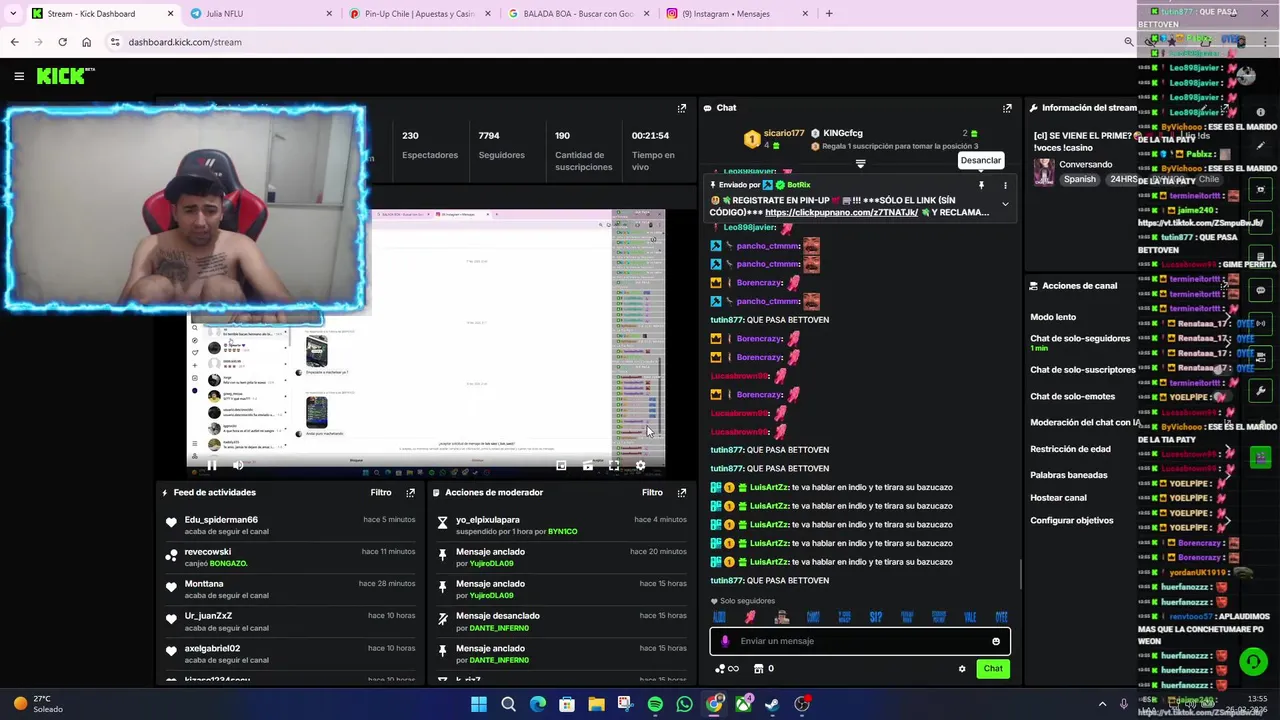Open the hamburger menu beside Kick logo
Viewport: 1280px width, 720px height.
tap(19, 76)
